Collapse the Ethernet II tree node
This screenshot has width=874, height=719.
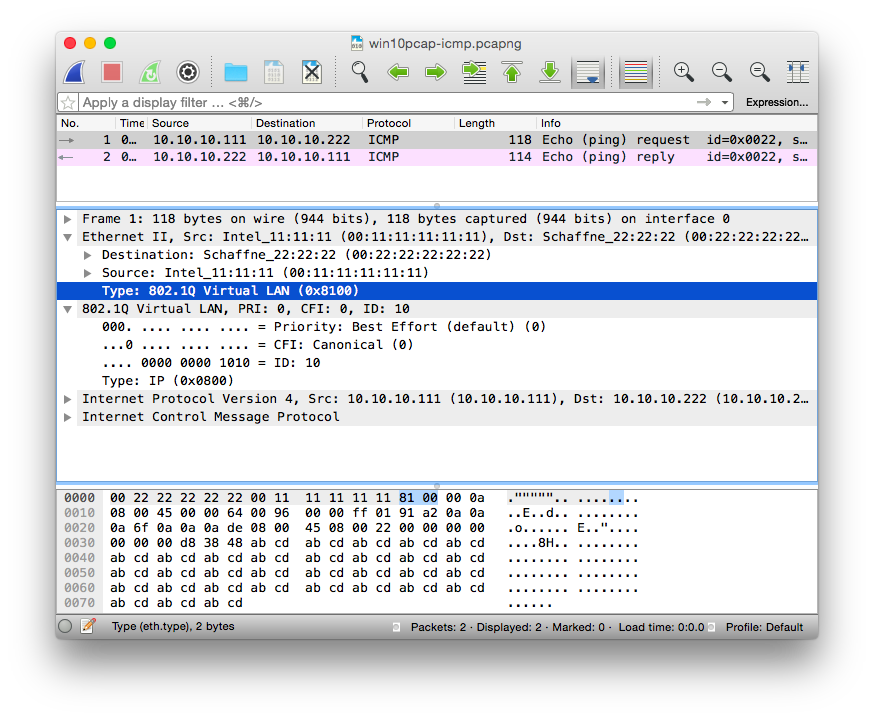pos(67,237)
